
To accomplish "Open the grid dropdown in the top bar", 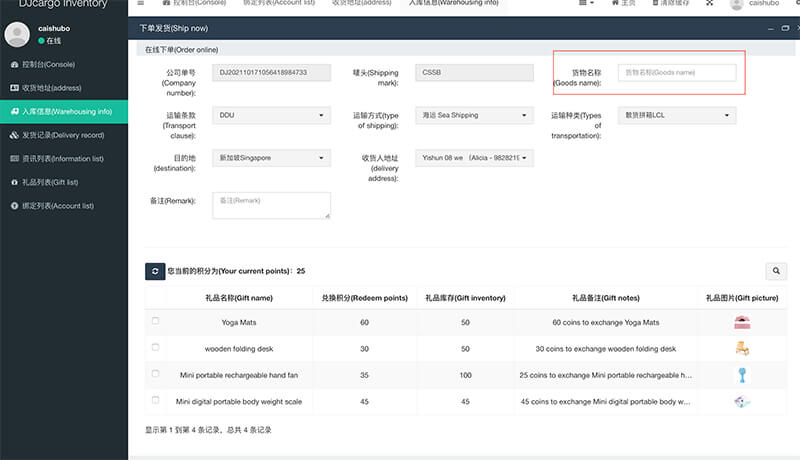I will click(586, 3).
